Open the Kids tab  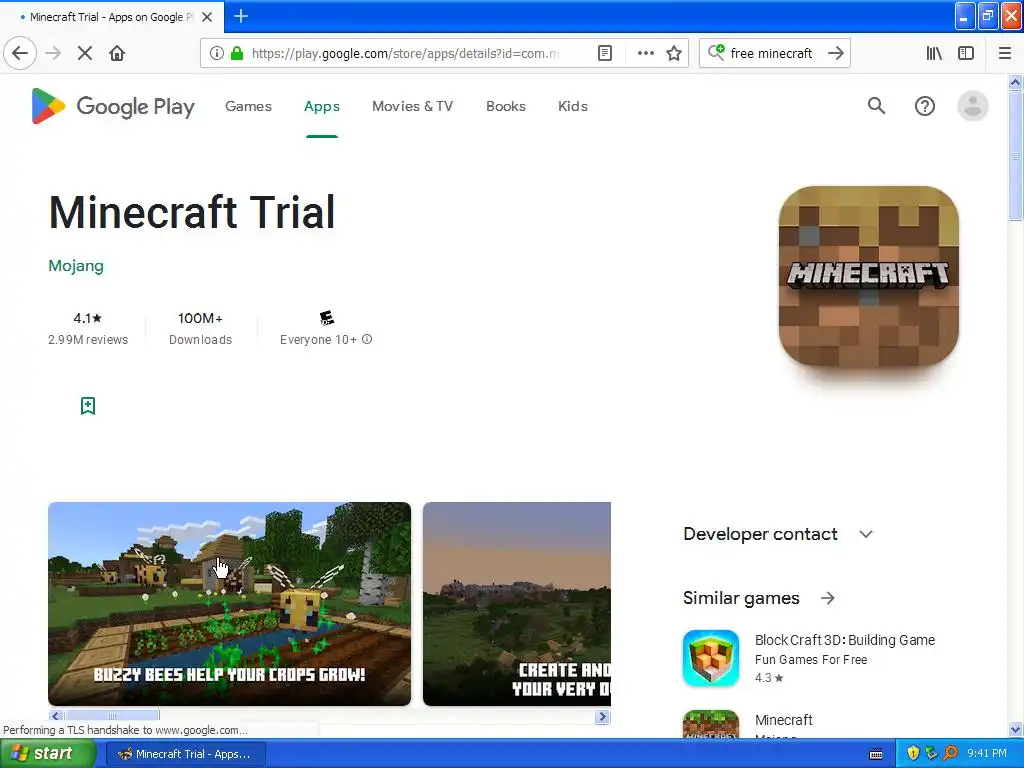(573, 106)
